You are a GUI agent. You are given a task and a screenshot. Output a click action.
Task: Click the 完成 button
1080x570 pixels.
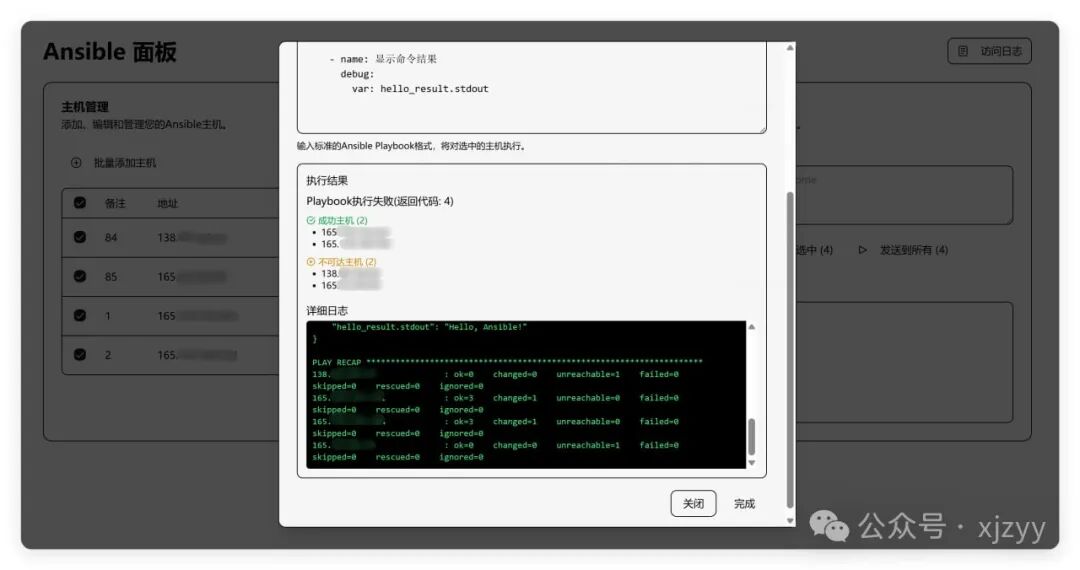tap(744, 503)
